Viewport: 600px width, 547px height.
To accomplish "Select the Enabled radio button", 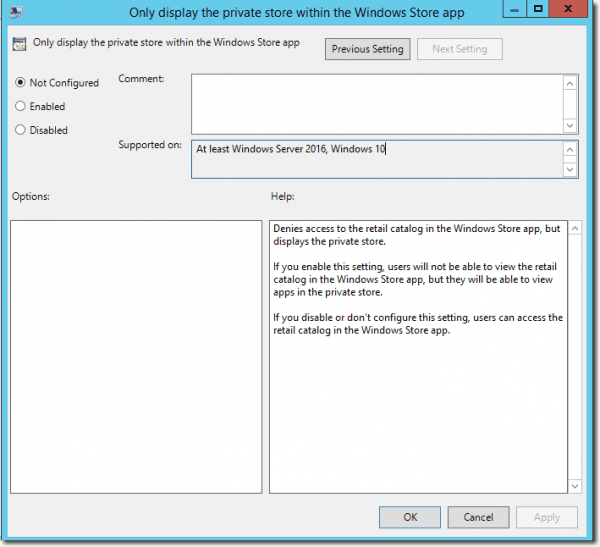I will 20,106.
